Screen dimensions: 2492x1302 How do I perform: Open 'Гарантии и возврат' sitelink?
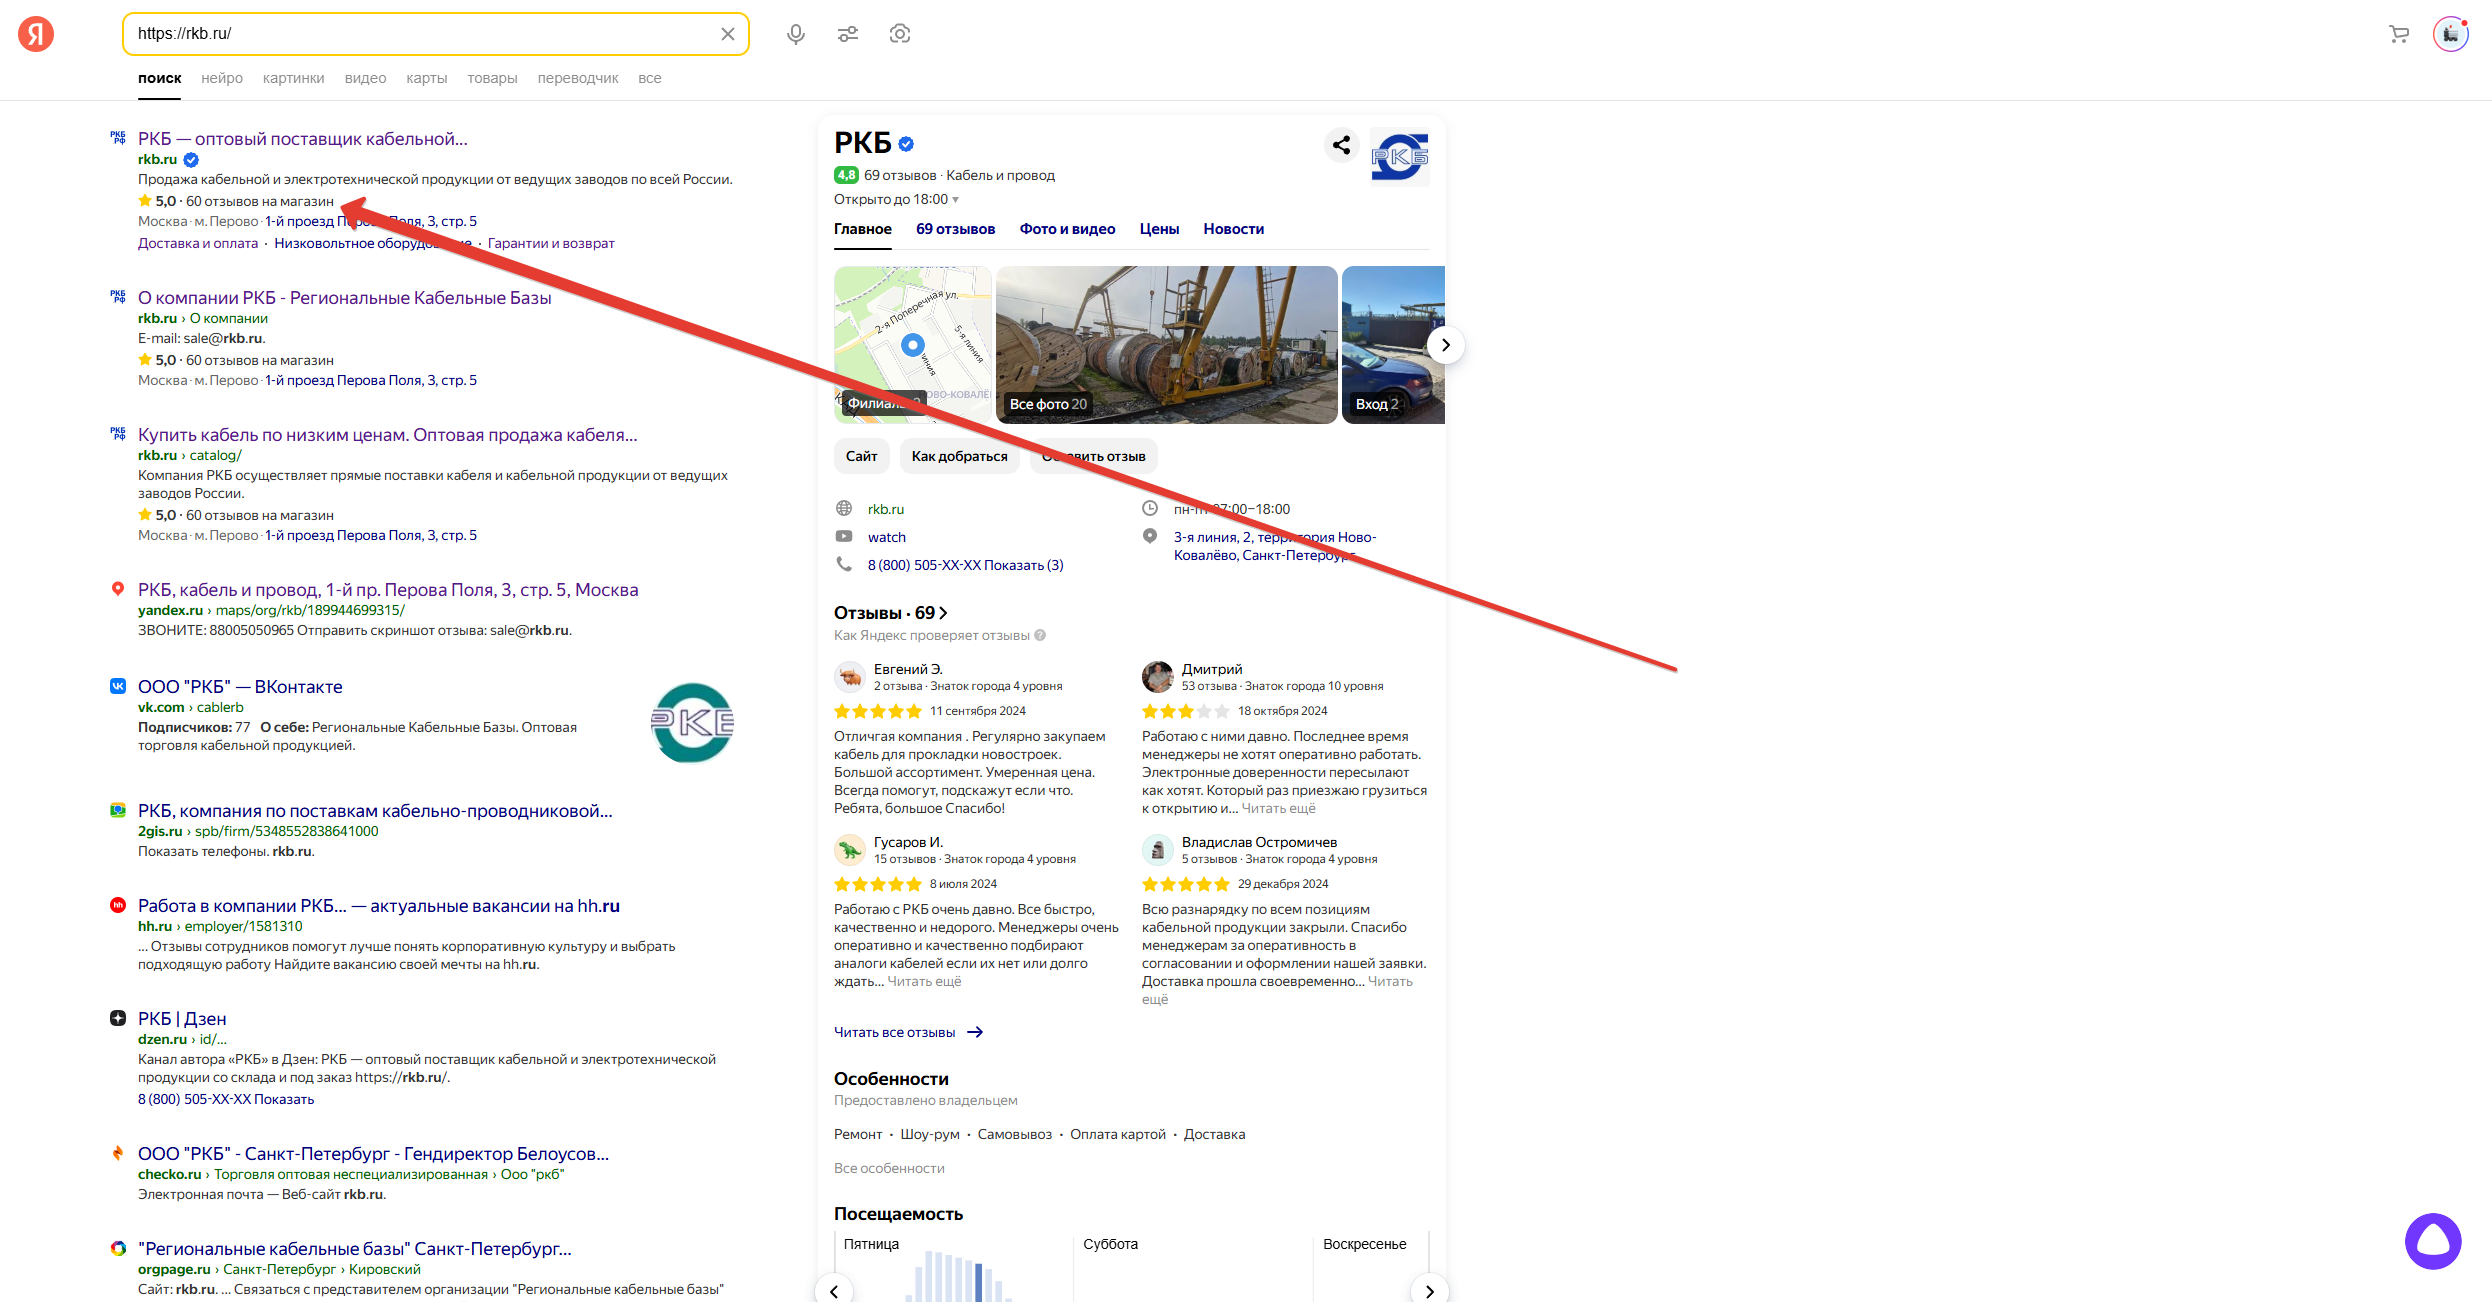point(551,243)
